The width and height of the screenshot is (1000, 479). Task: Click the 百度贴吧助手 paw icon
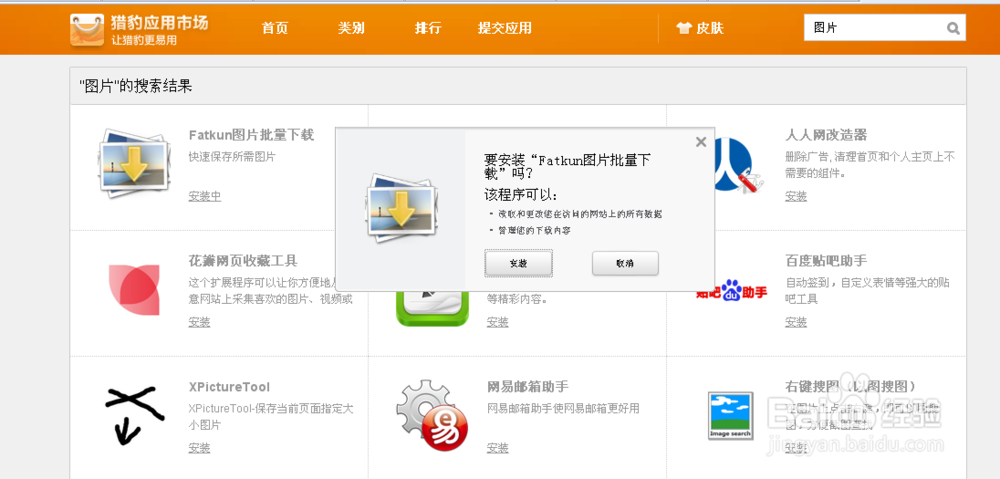(x=732, y=292)
